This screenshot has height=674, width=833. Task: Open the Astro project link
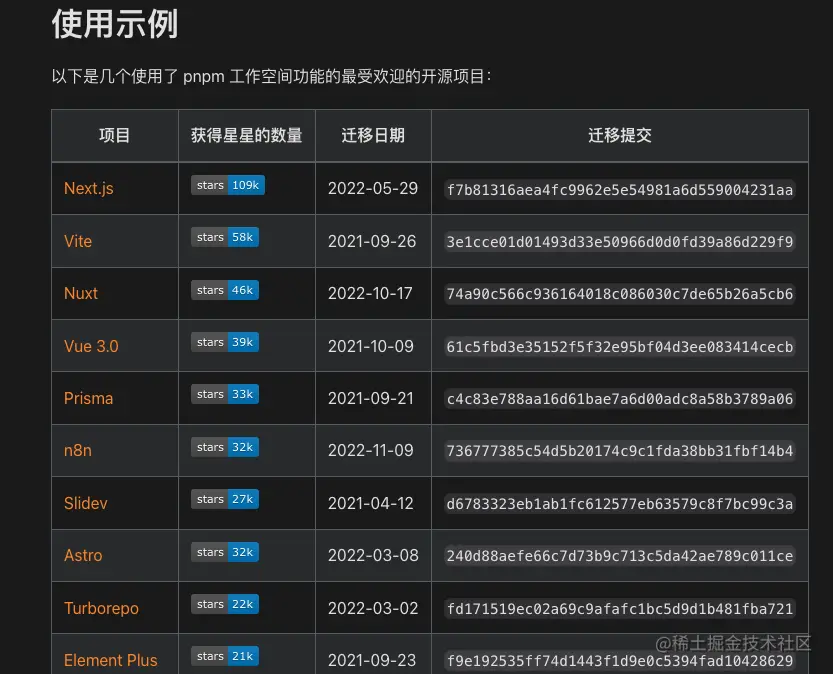(83, 556)
